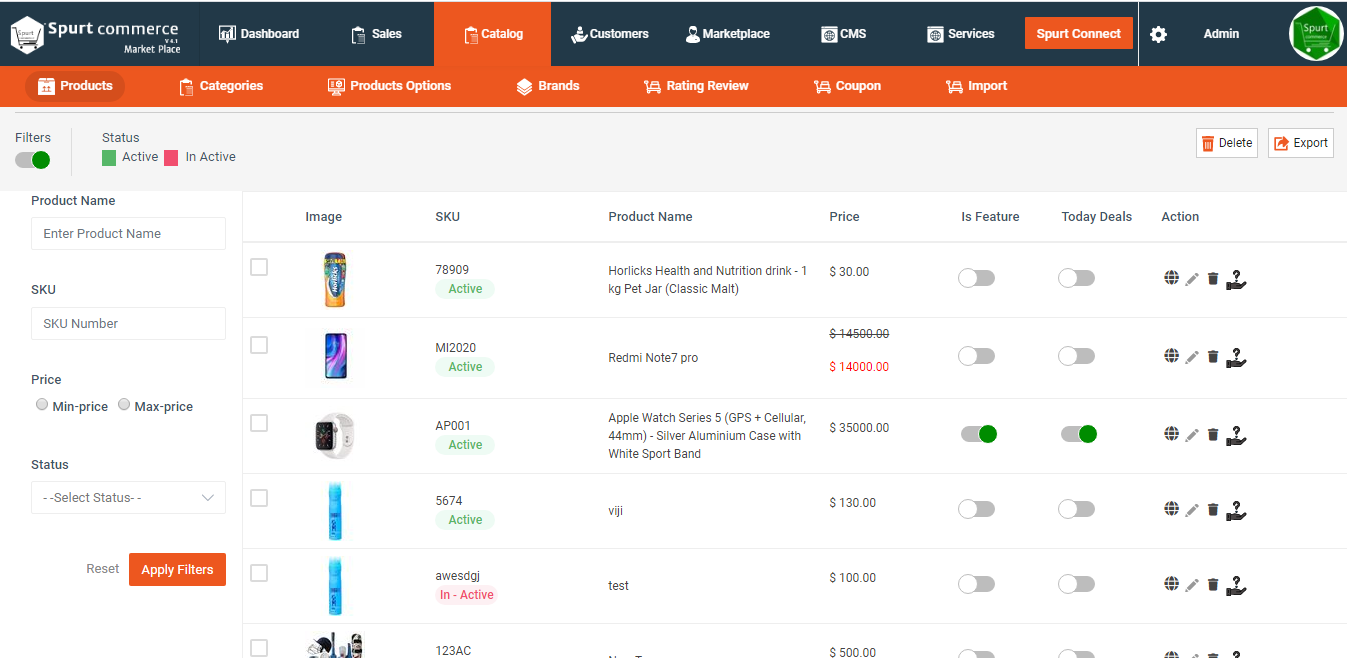Focus the SKU Number input field
The image size is (1347, 658).
[x=128, y=324]
